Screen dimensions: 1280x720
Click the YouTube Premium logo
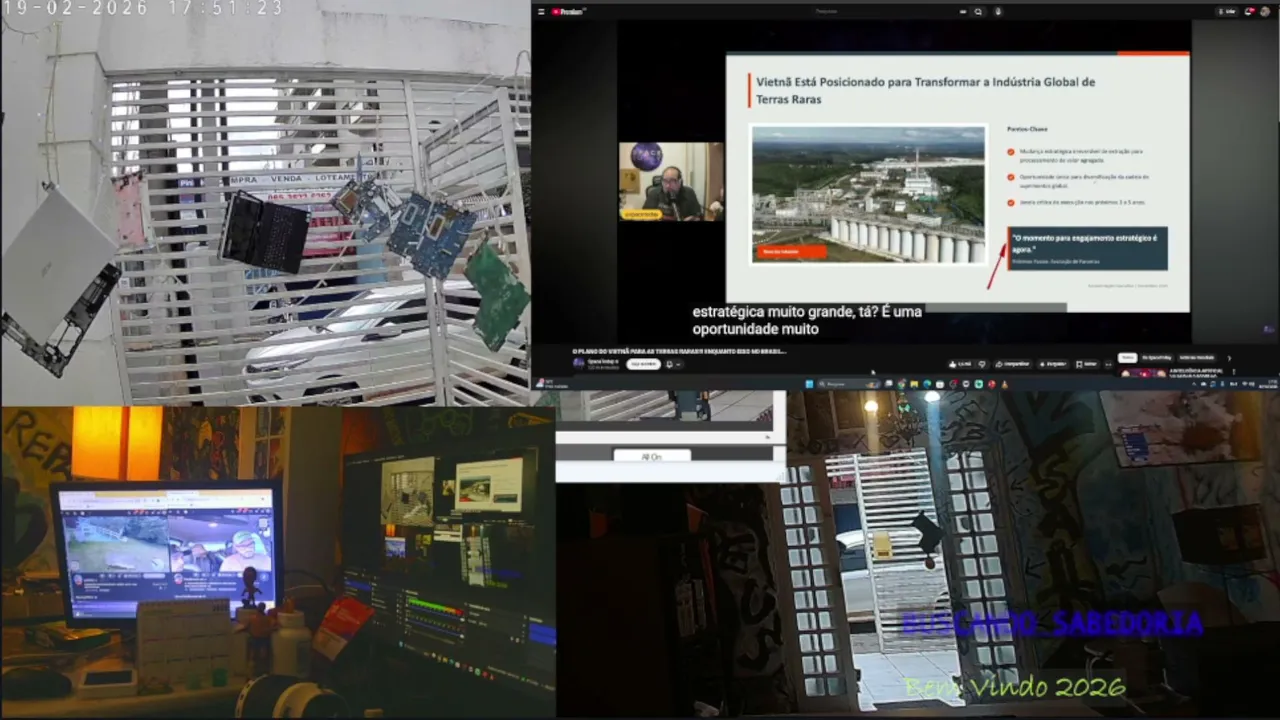(568, 12)
